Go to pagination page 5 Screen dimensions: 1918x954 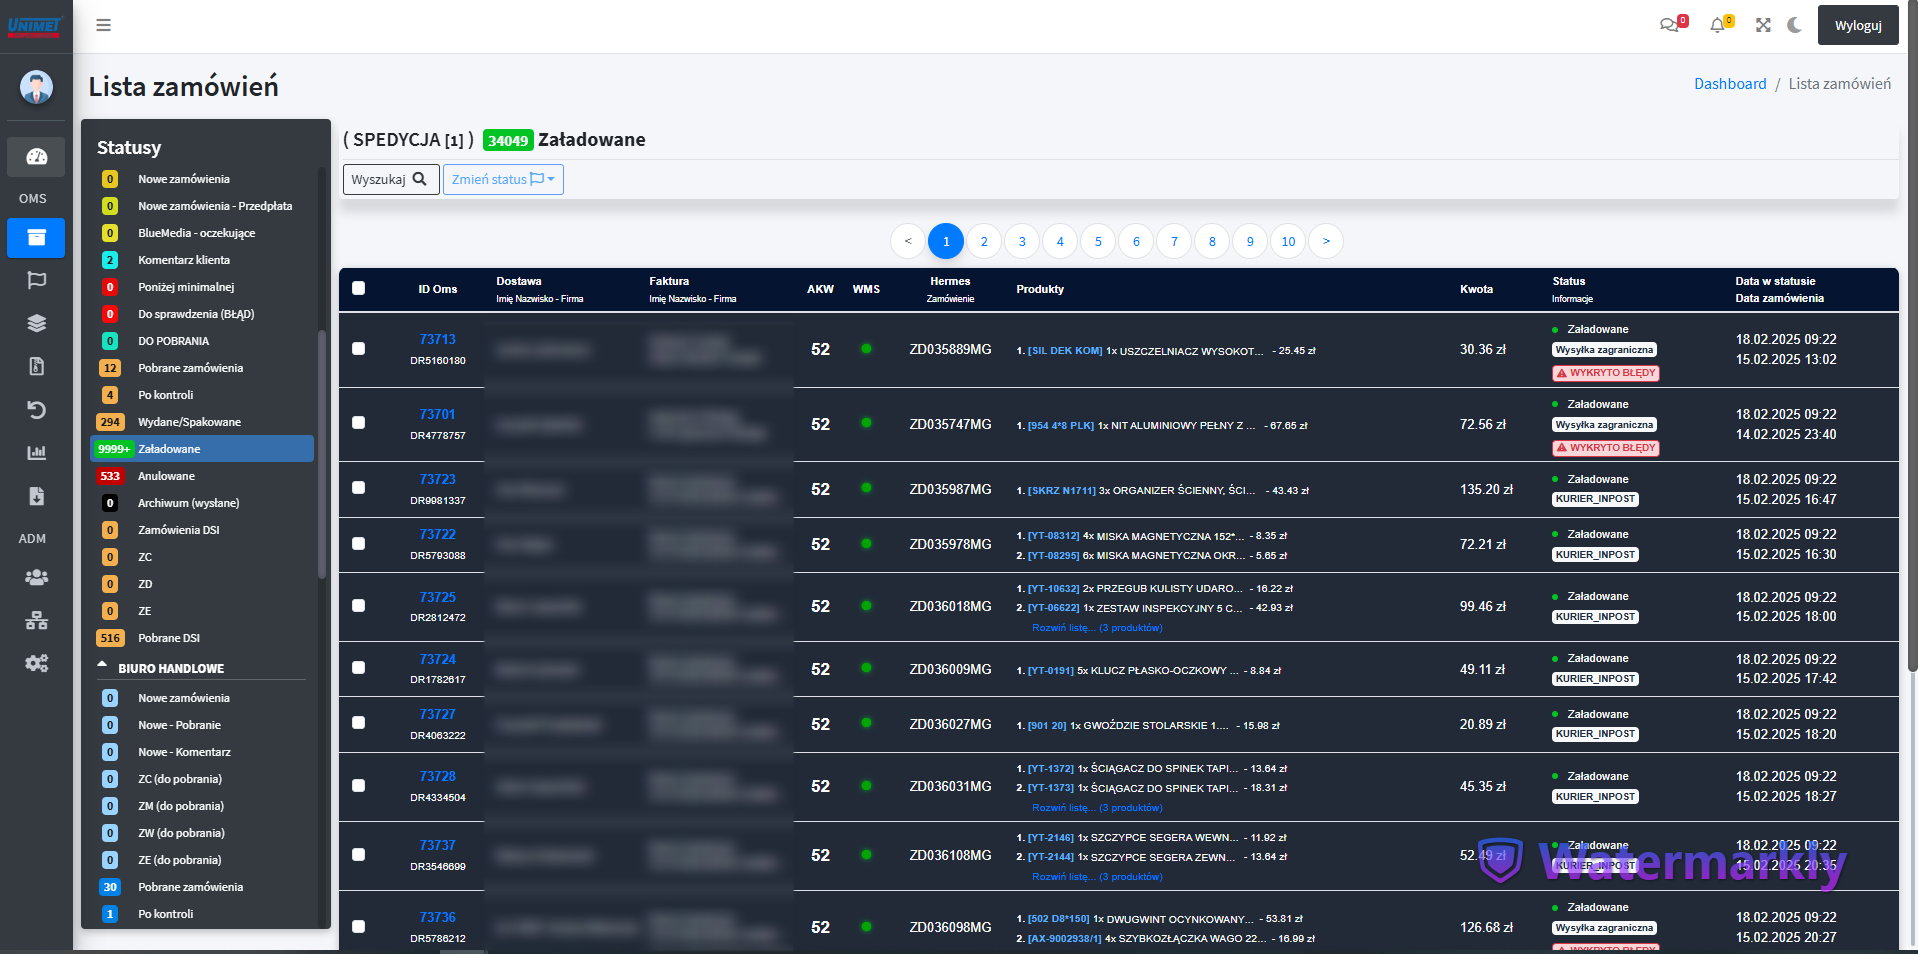1098,241
